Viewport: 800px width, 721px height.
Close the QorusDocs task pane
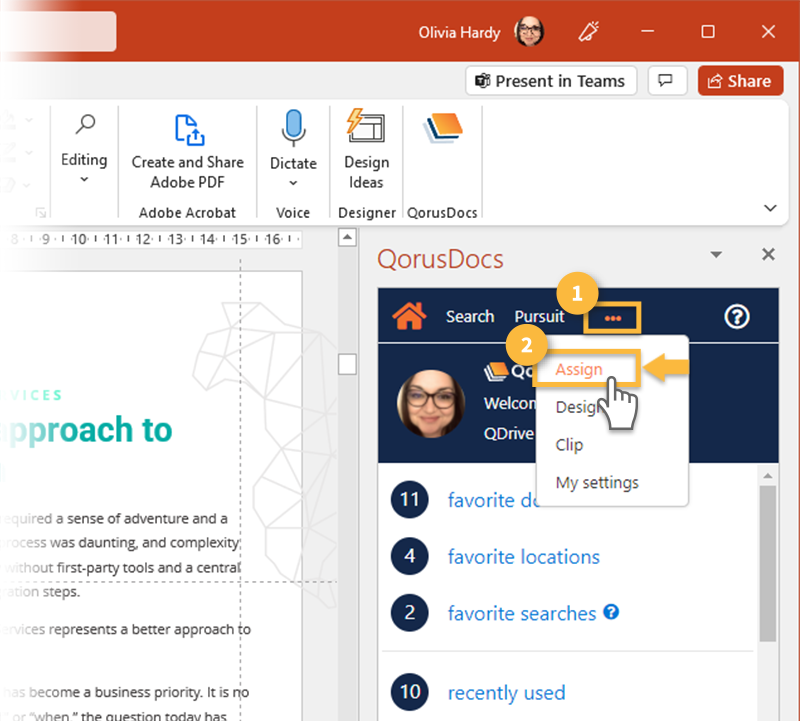(x=768, y=254)
